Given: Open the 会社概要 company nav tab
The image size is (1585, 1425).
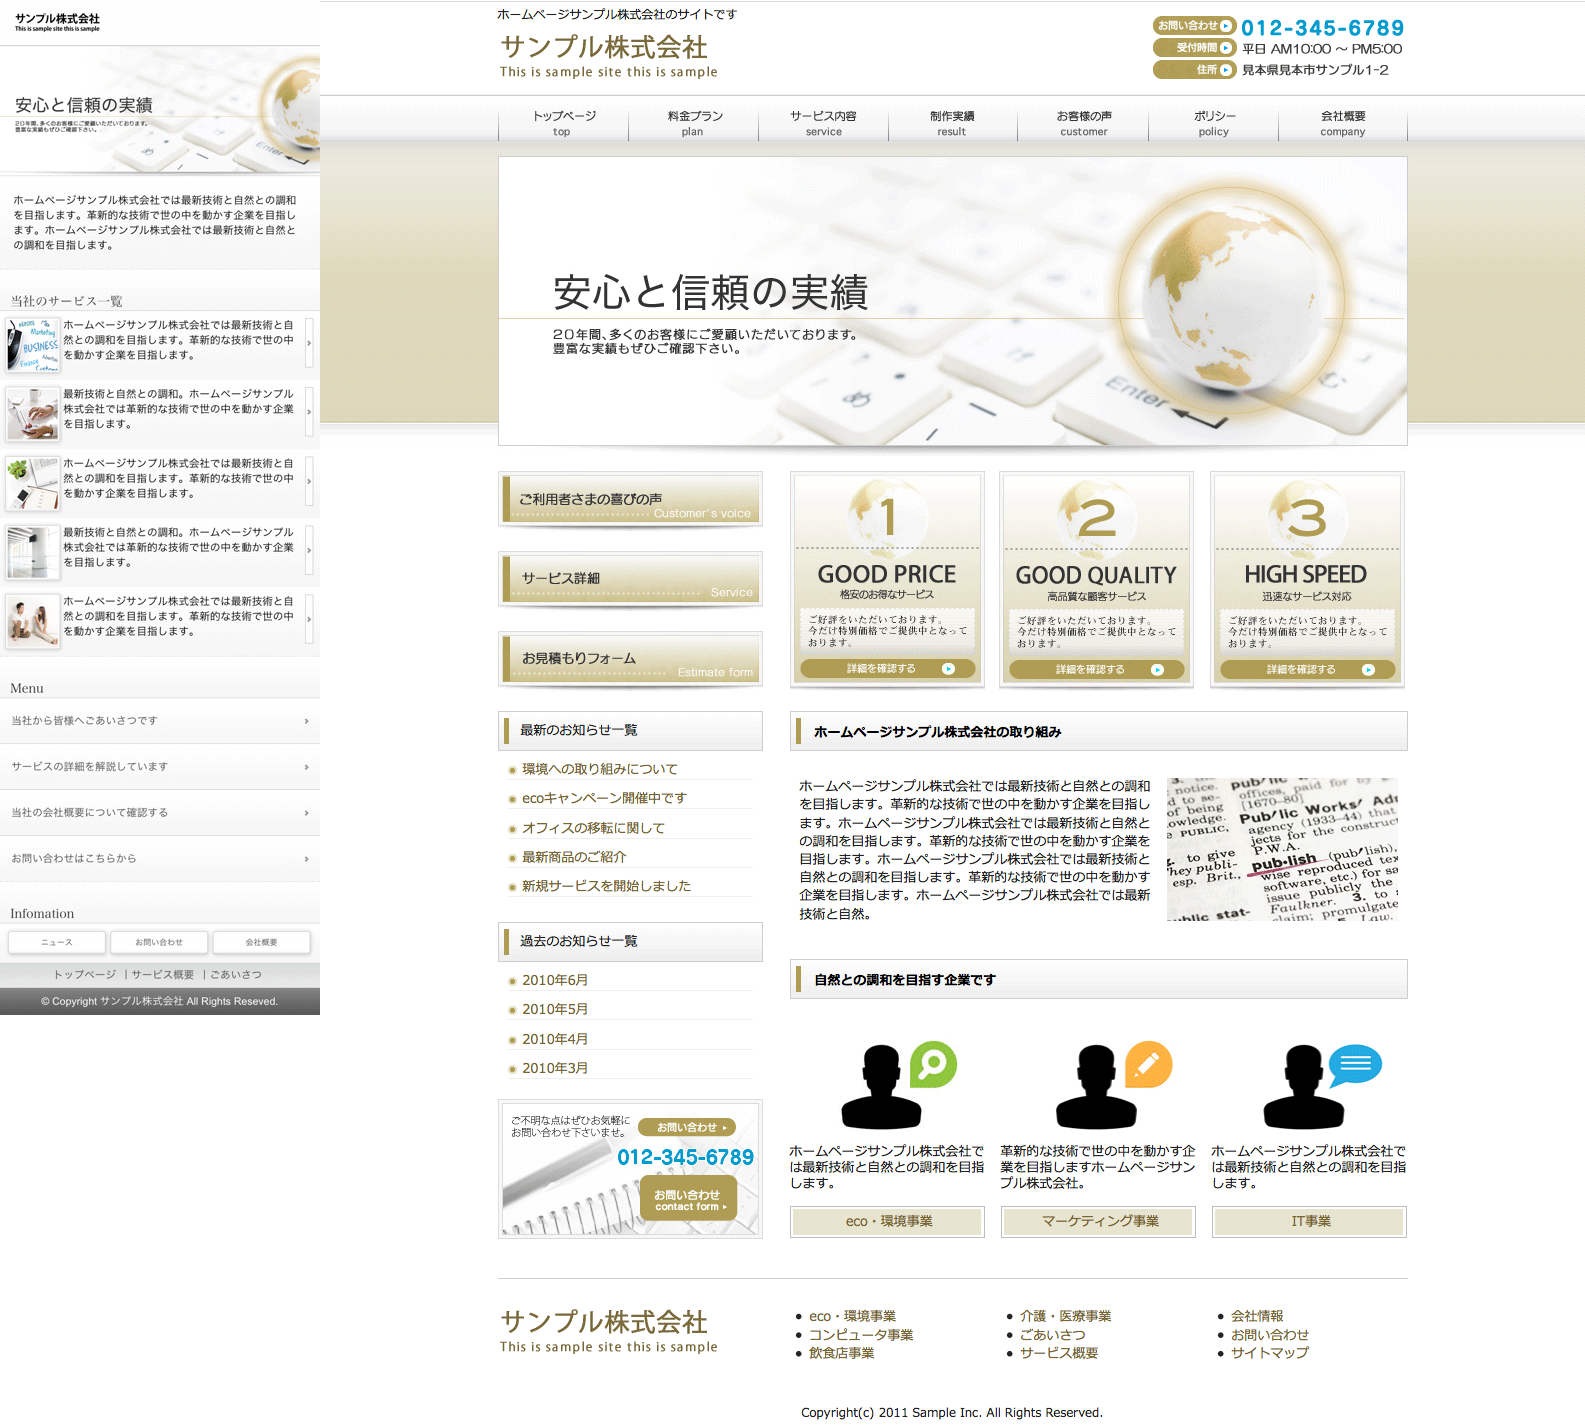Looking at the screenshot, I should [x=1342, y=123].
